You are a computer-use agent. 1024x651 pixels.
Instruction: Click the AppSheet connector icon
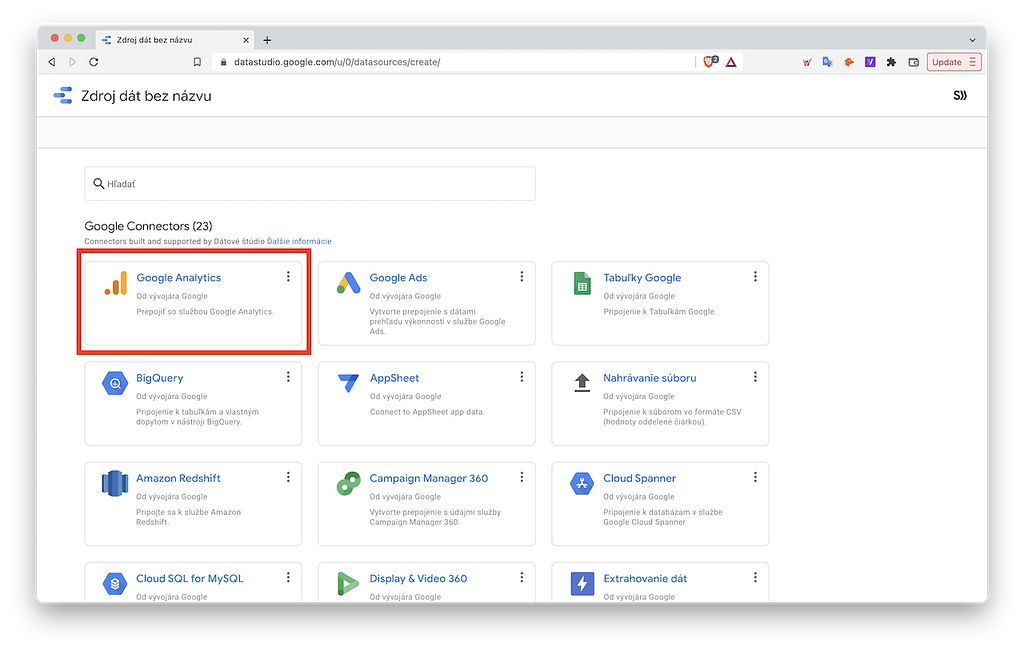click(348, 383)
